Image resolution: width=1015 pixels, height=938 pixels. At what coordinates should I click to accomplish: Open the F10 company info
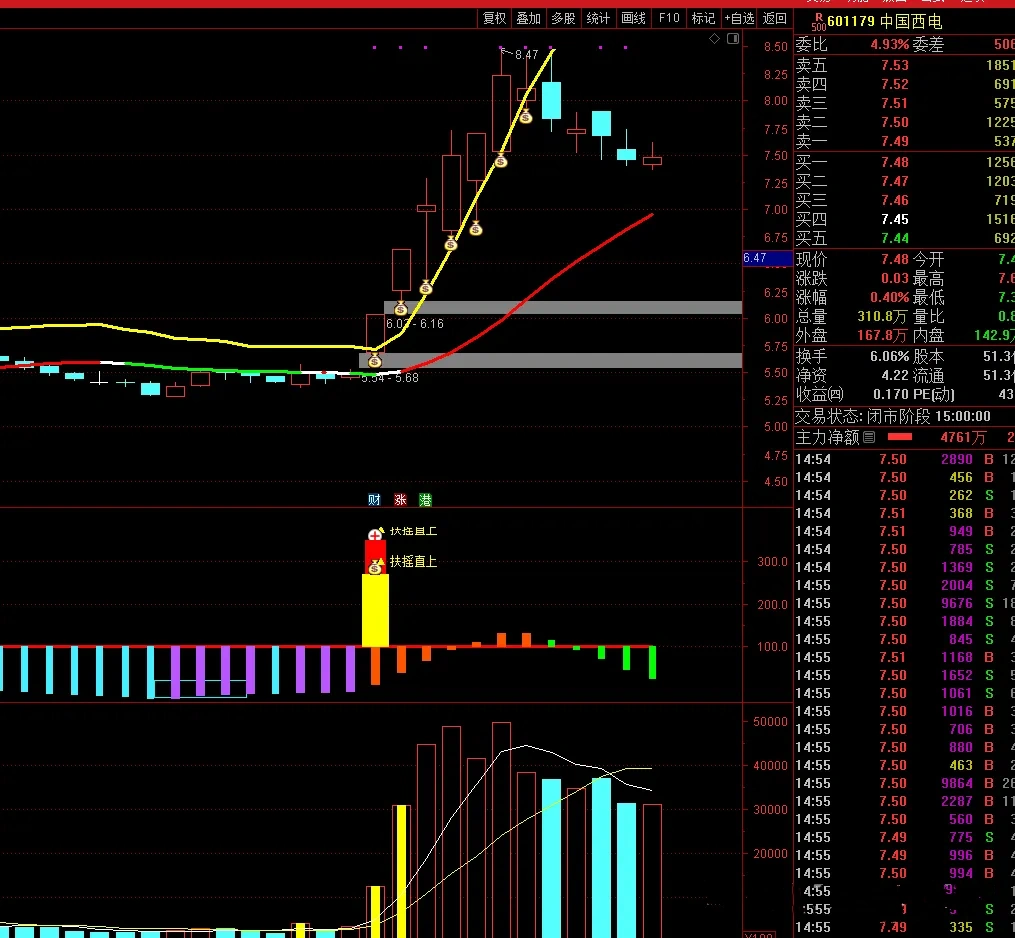669,18
